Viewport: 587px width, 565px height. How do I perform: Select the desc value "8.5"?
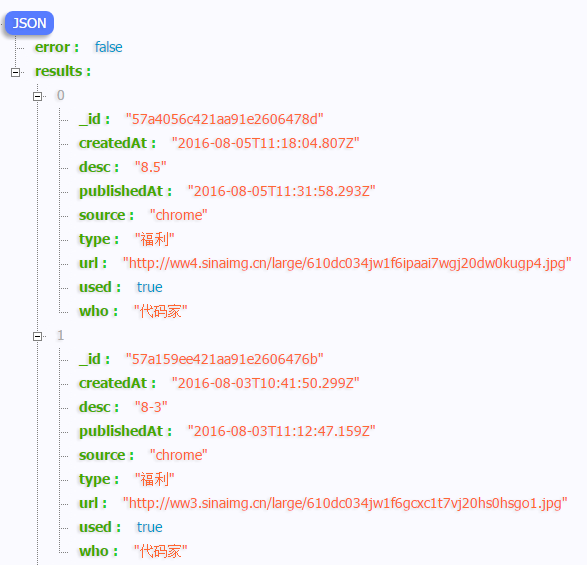point(150,167)
